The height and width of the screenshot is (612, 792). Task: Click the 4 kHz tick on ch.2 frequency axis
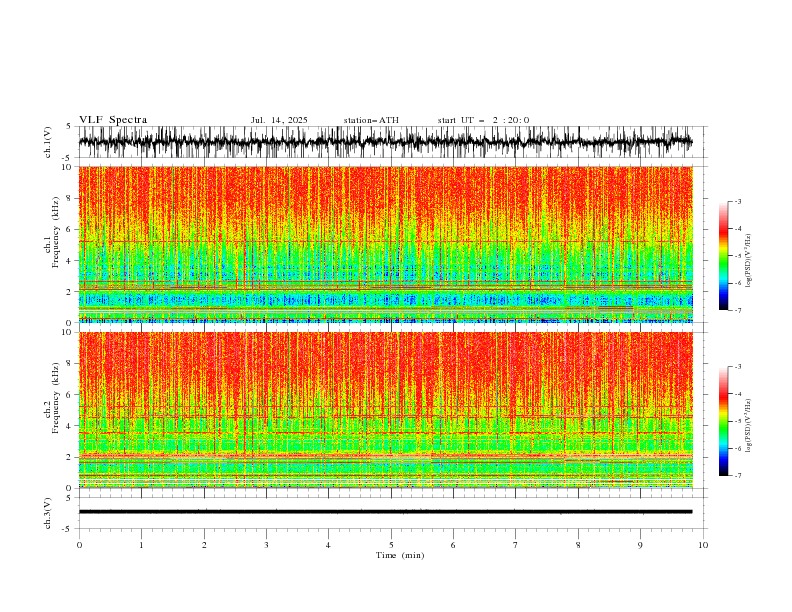click(x=68, y=426)
